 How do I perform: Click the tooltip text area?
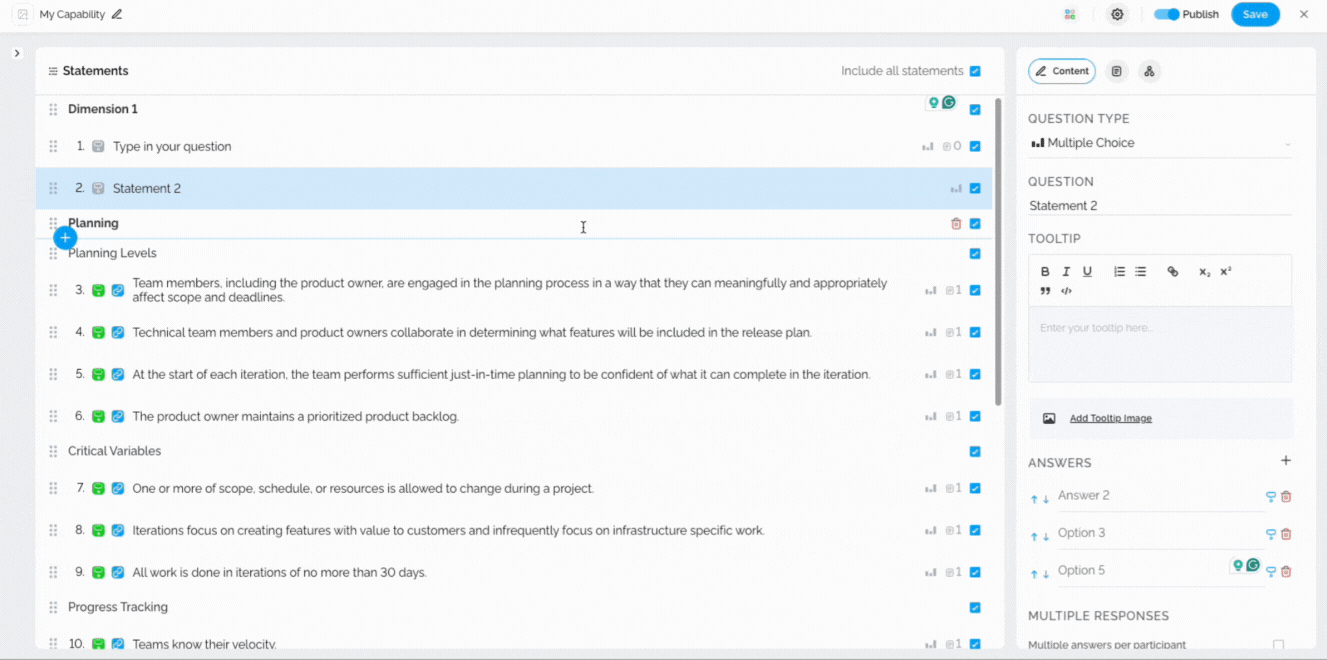coord(1160,344)
